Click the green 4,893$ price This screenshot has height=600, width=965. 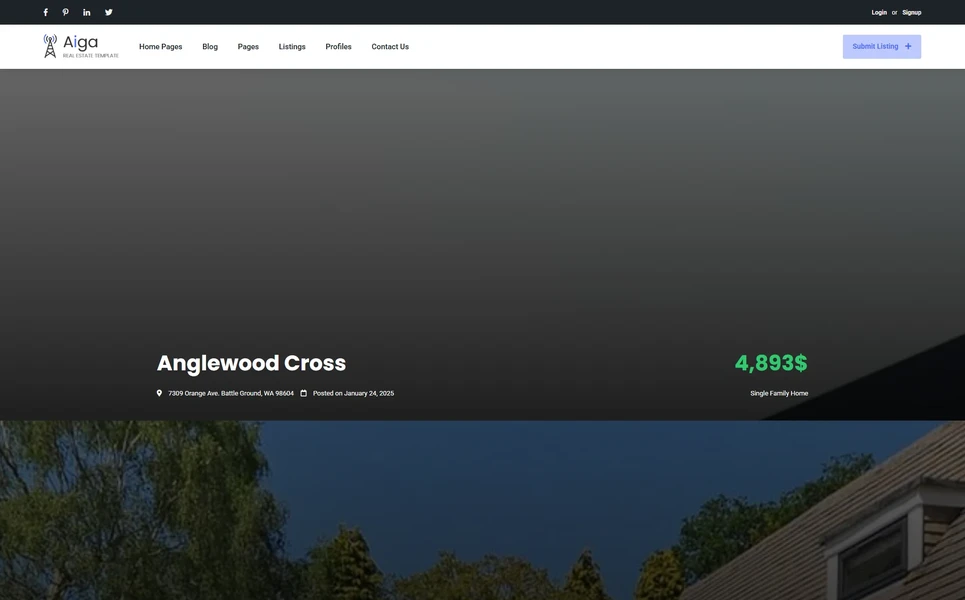tap(771, 362)
